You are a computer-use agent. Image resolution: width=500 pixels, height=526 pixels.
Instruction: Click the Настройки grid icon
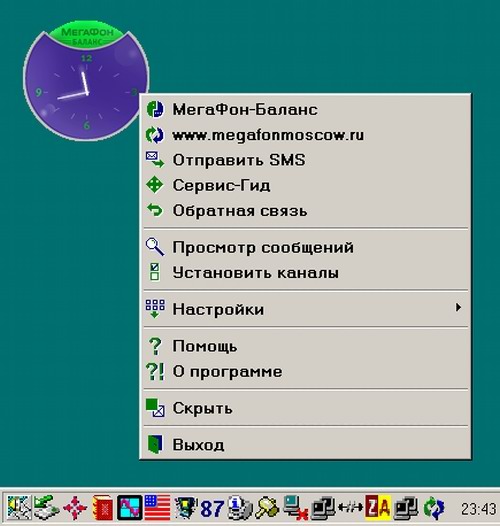(155, 309)
